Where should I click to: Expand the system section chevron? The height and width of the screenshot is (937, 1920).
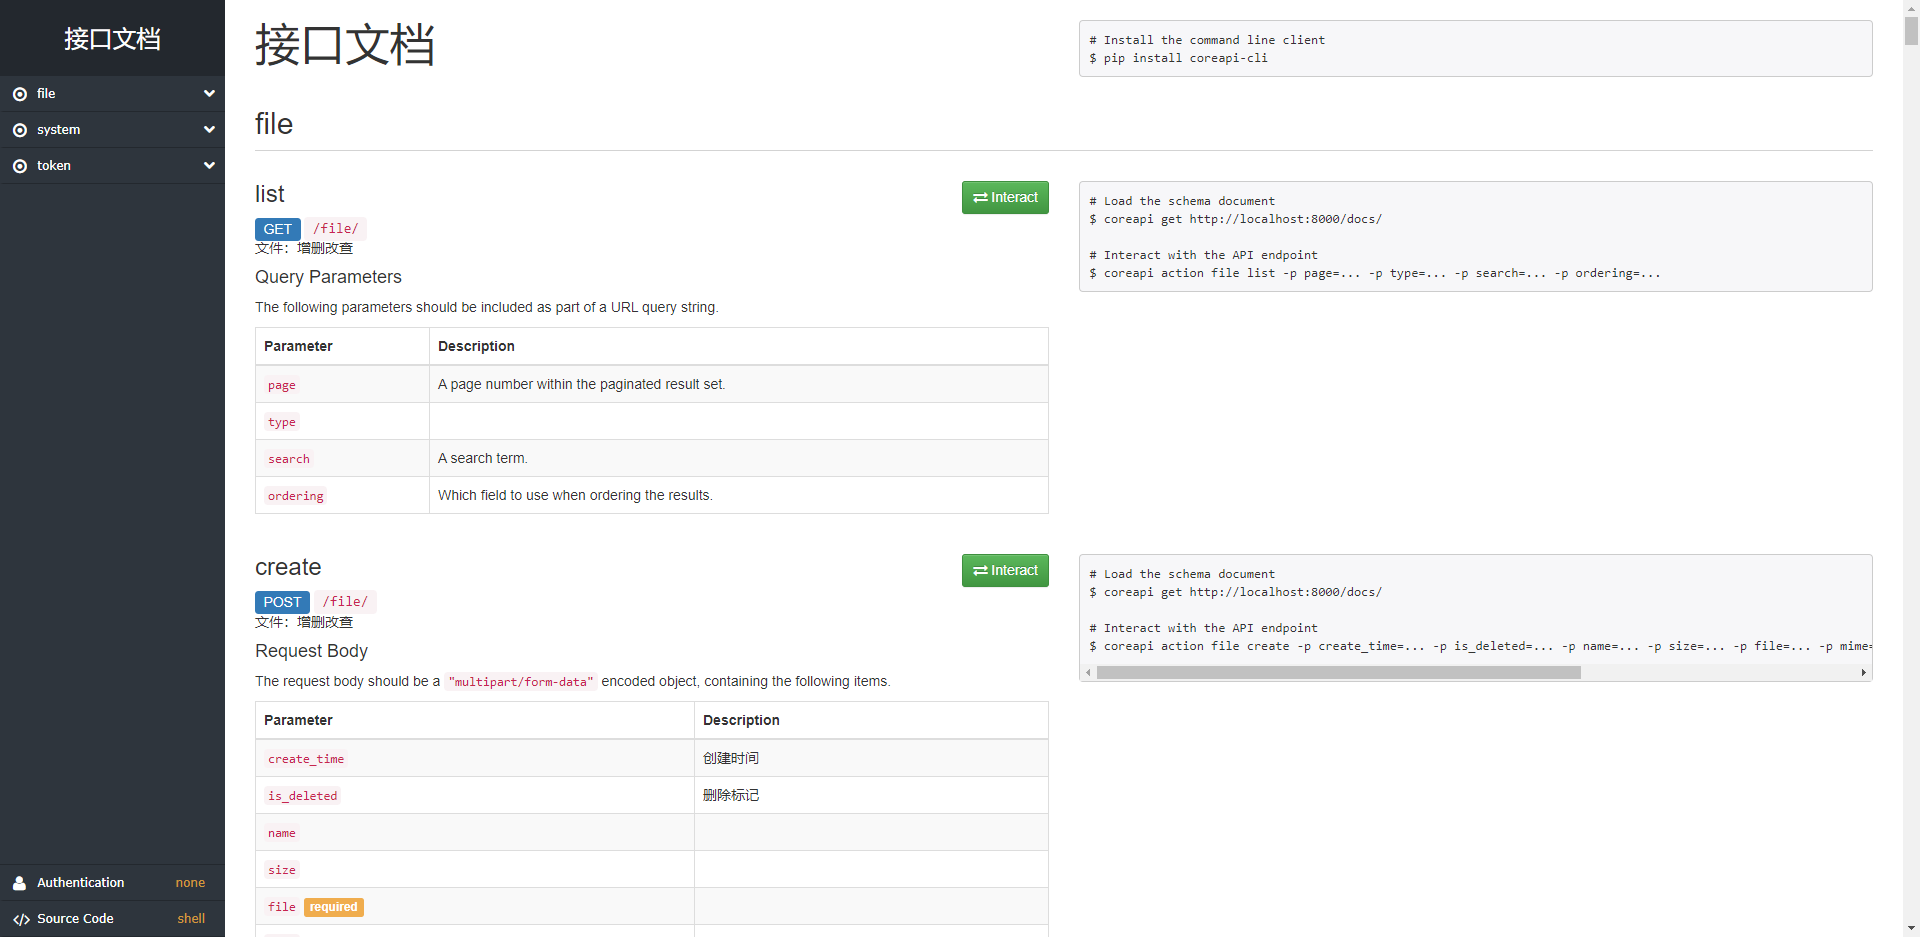pyautogui.click(x=209, y=130)
